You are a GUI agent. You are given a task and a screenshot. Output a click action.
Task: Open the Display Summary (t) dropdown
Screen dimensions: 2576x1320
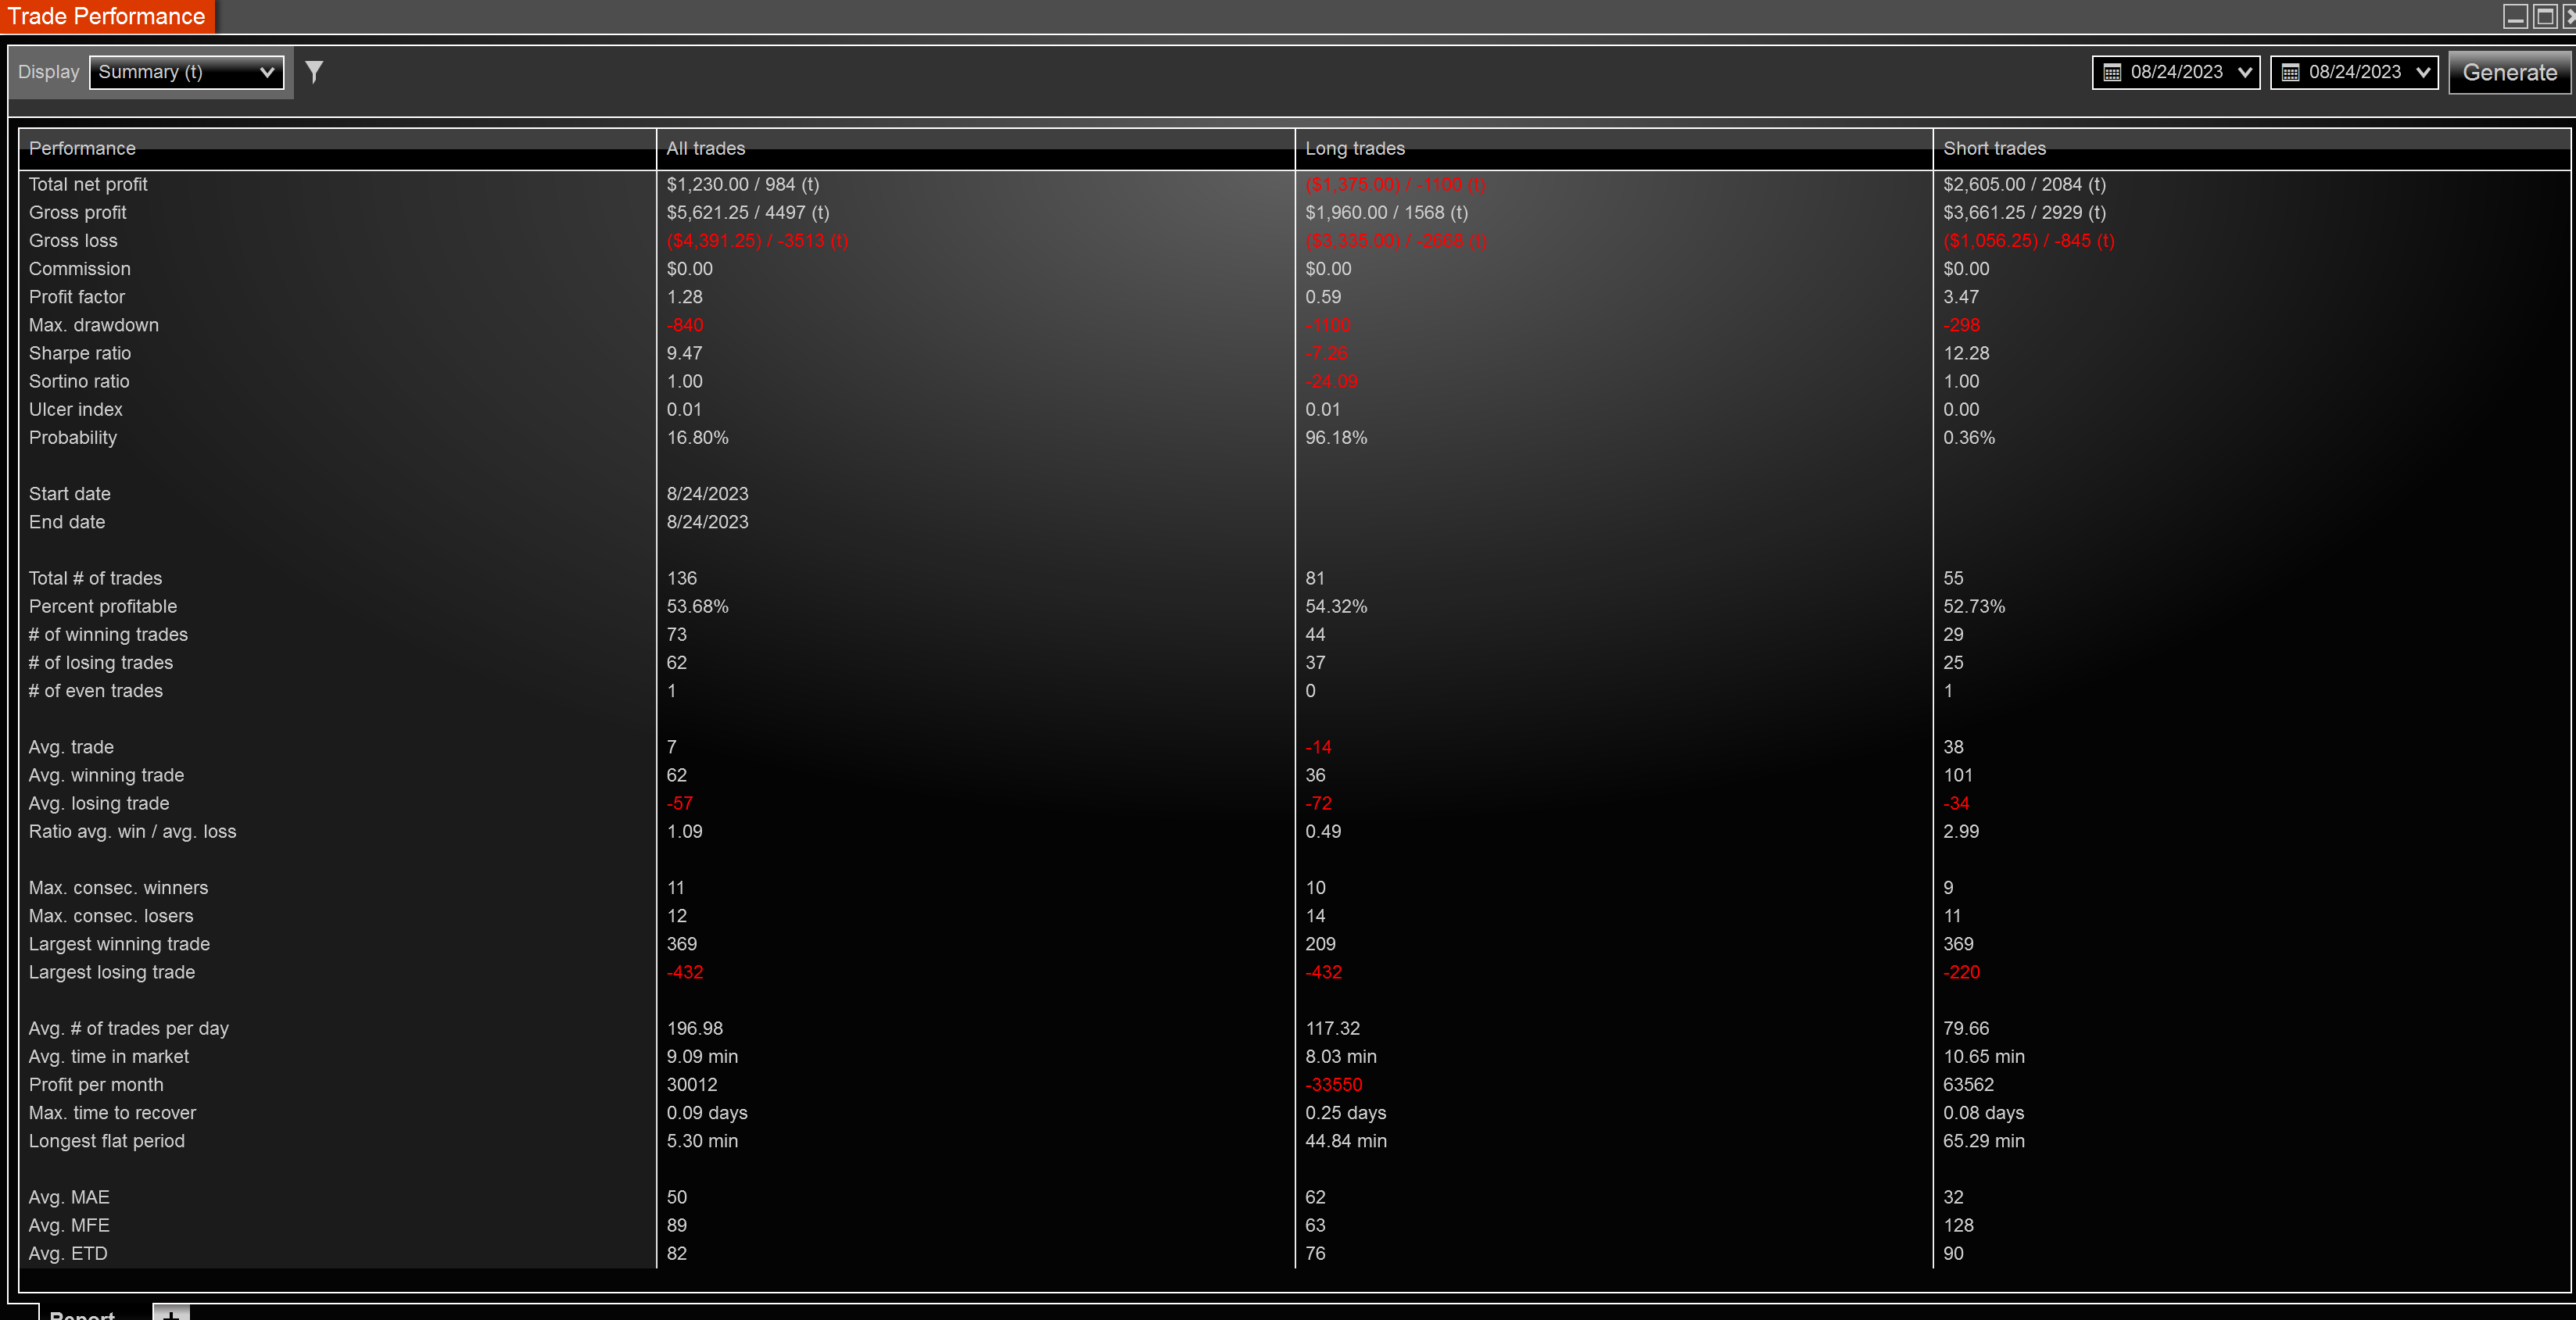(187, 72)
